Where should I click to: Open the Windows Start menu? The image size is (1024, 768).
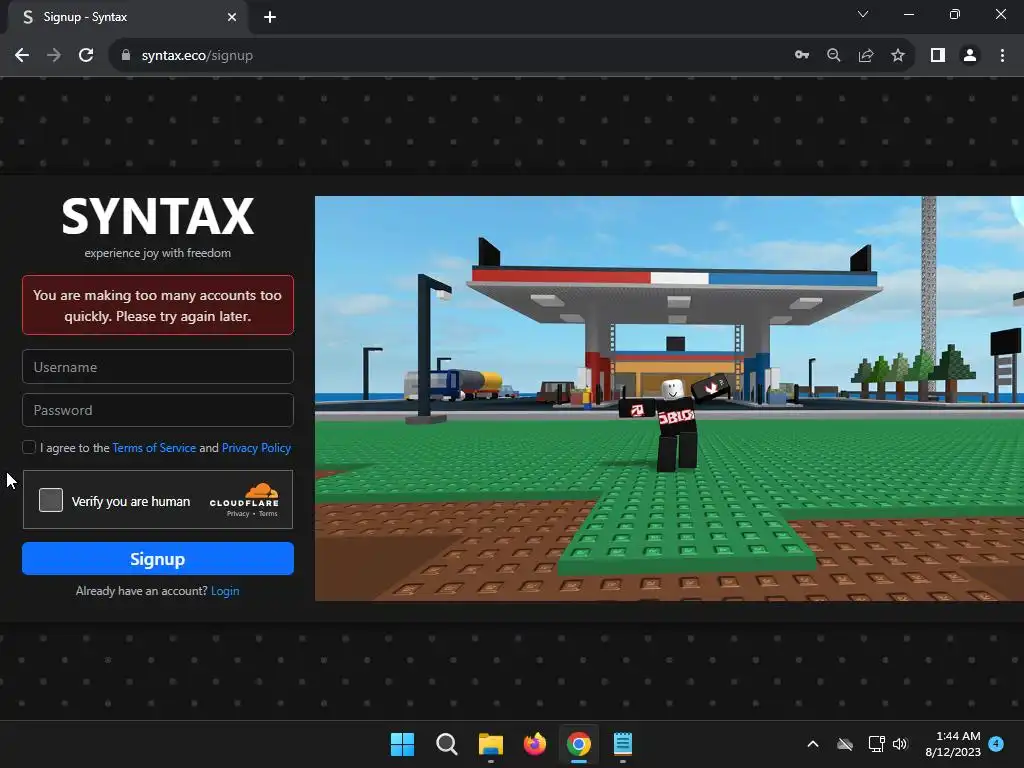tap(402, 744)
